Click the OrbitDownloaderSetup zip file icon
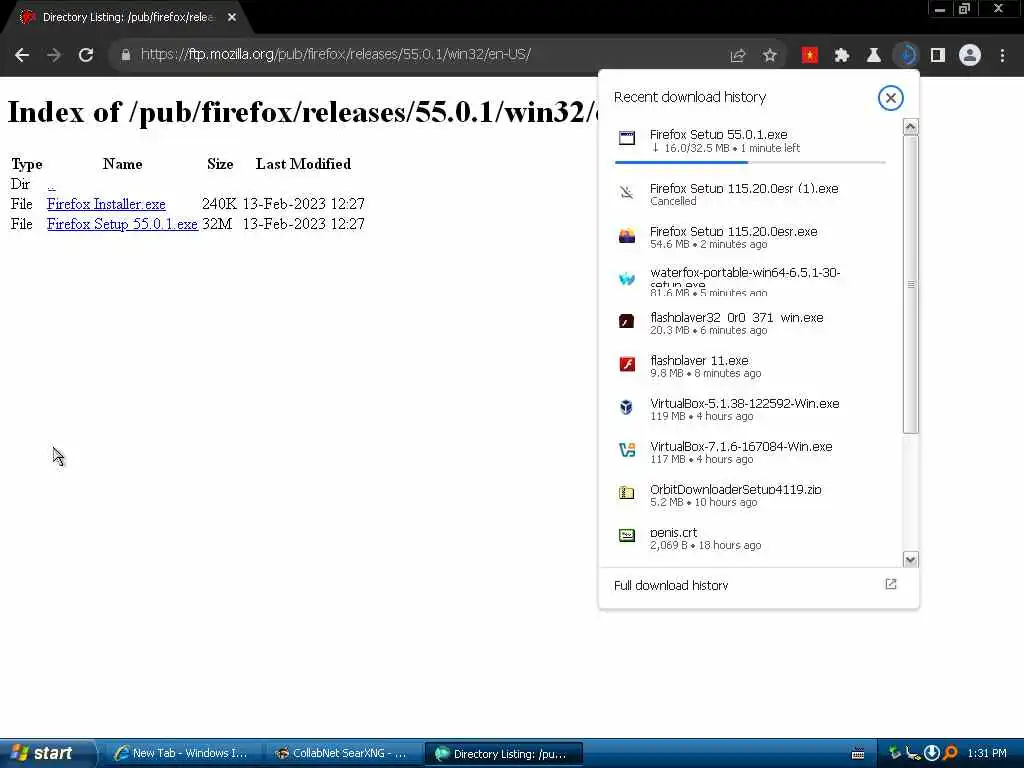Viewport: 1024px width, 768px height. [x=626, y=493]
